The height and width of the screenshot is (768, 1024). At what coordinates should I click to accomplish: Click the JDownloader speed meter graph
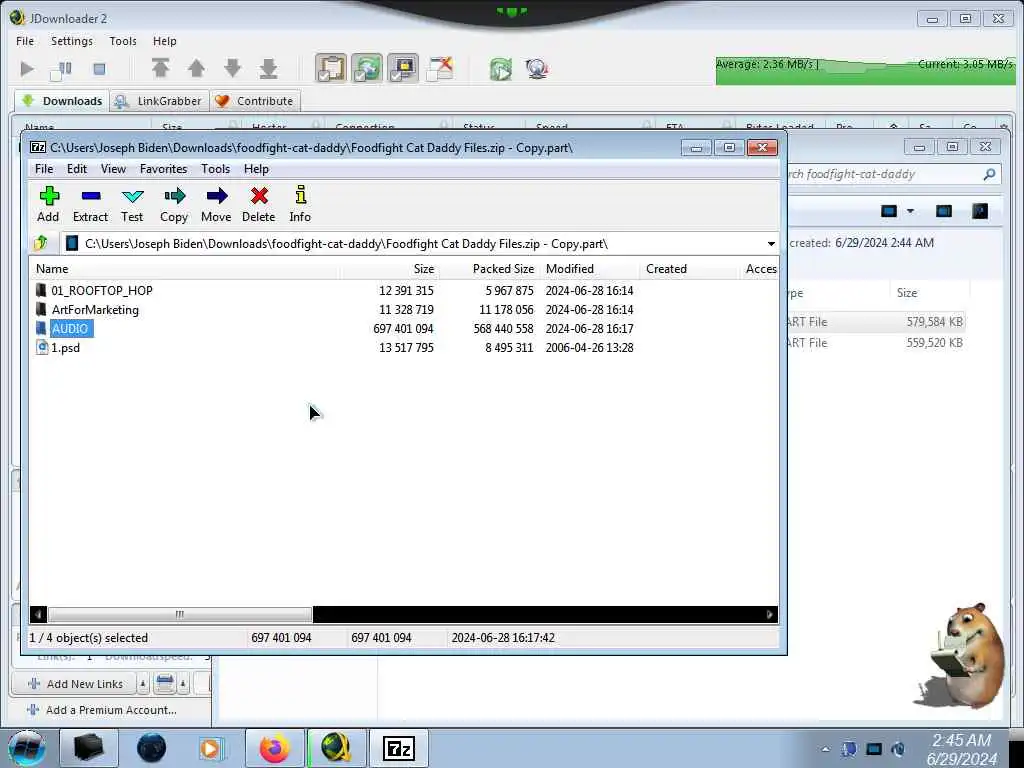click(865, 71)
